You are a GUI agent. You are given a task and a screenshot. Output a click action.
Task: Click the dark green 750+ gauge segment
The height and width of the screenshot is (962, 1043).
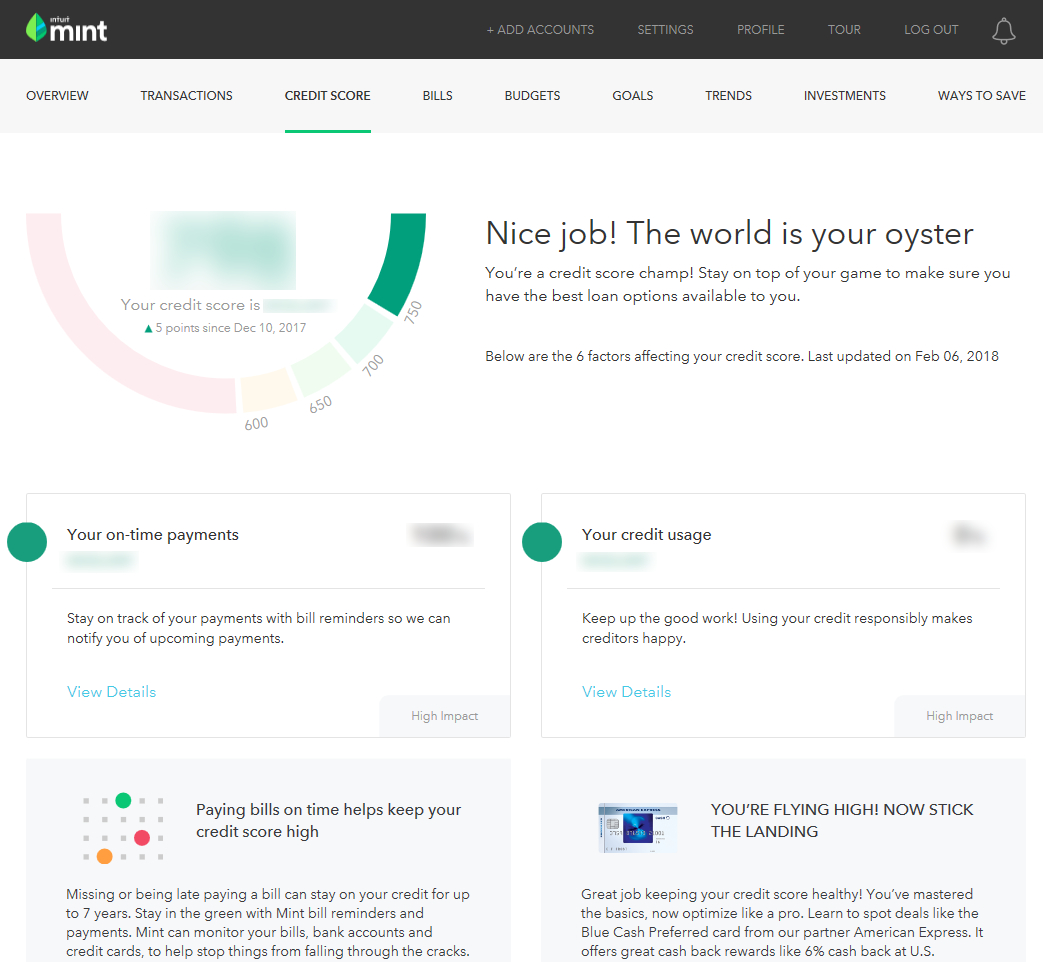click(402, 261)
